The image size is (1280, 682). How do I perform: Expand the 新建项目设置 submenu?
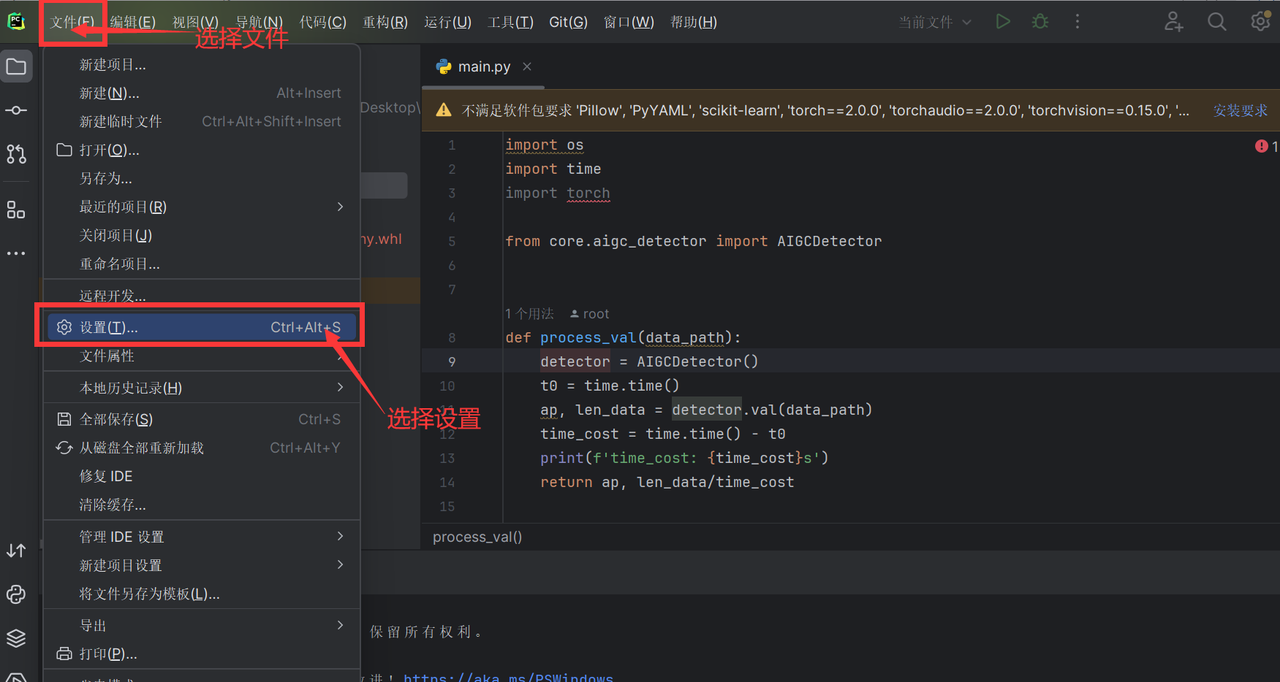pos(202,565)
